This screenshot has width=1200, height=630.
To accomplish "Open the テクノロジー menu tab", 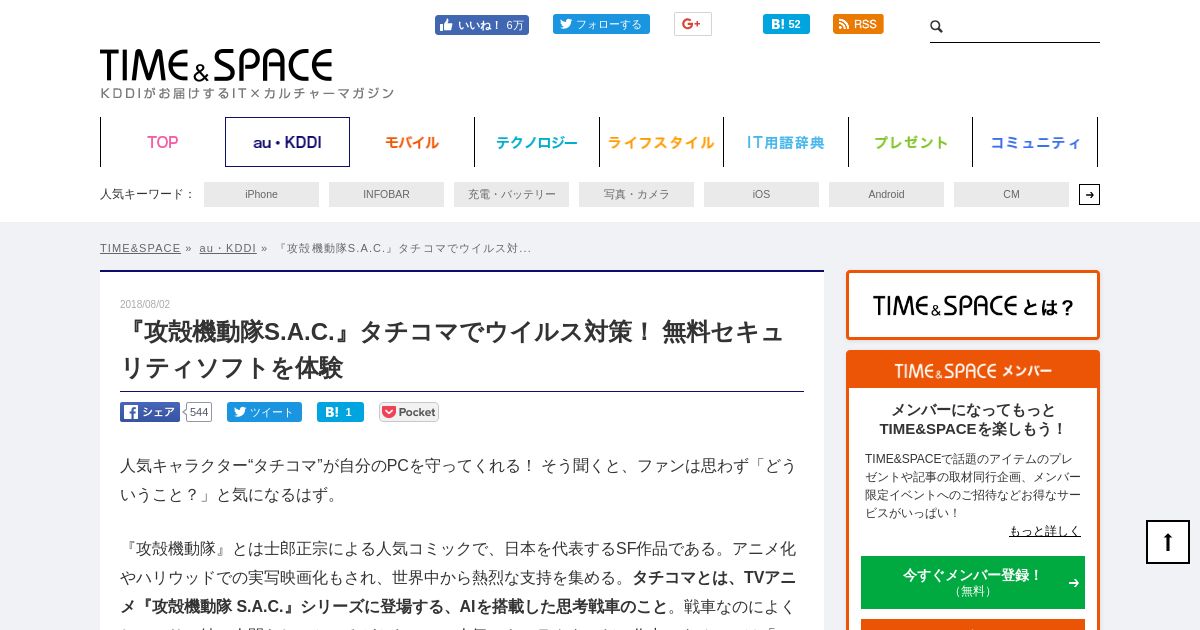I will (x=537, y=142).
